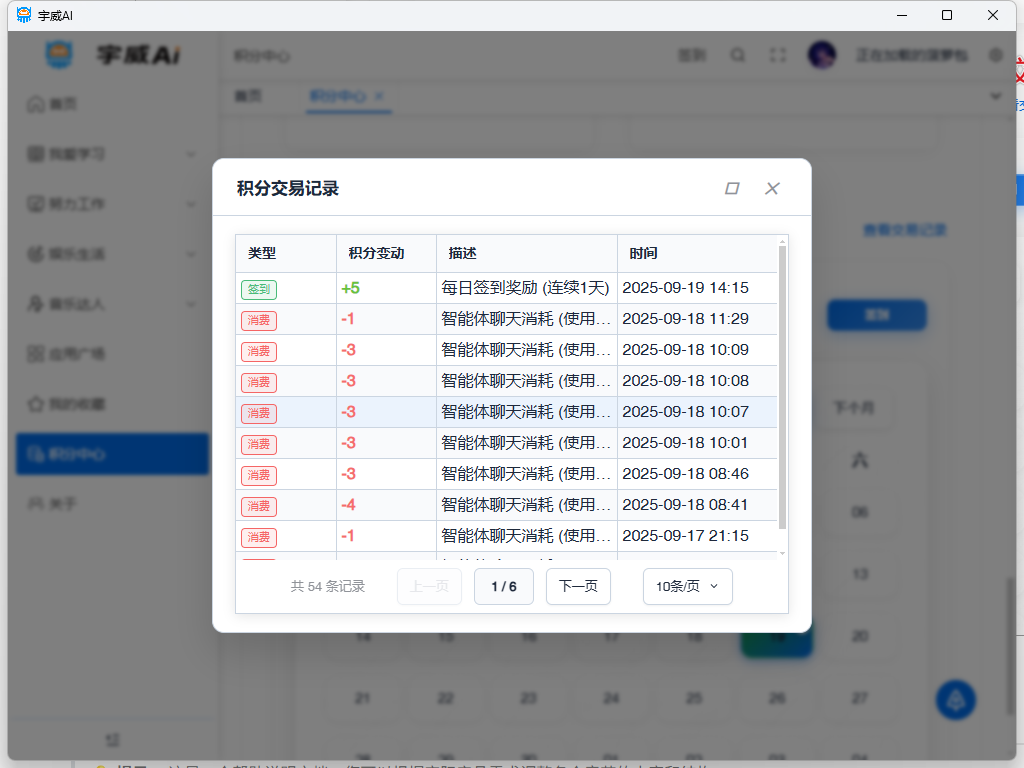Screen dimensions: 1024x768
Task: Click the transaction table vertical scrollbar
Action: (782, 390)
